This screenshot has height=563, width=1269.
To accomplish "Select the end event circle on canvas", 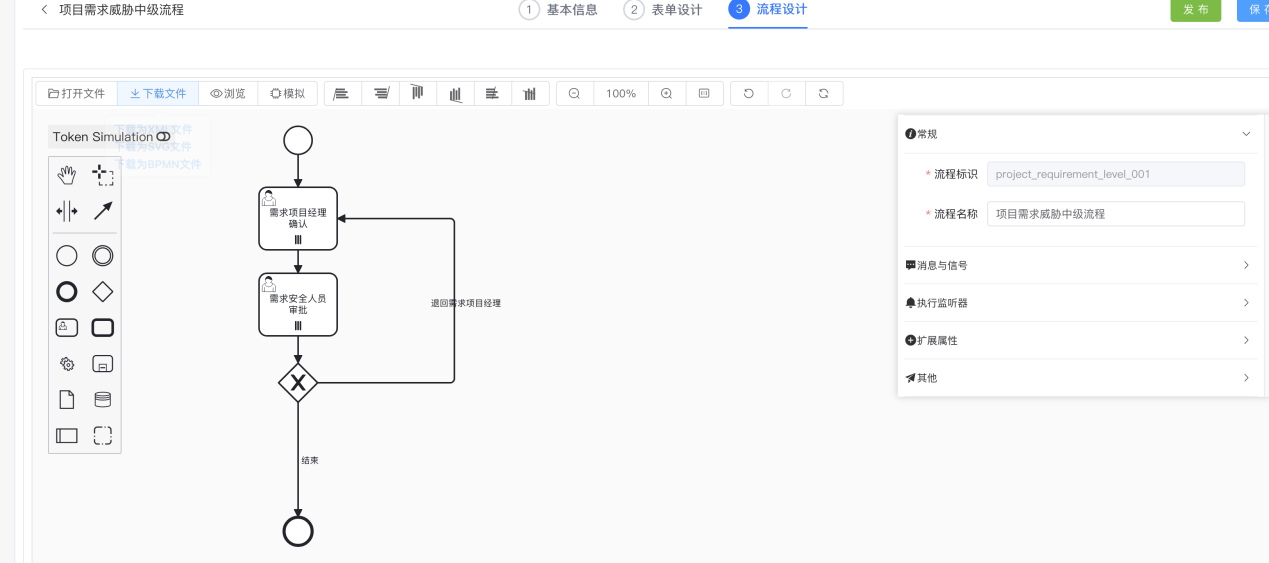I will [x=298, y=531].
